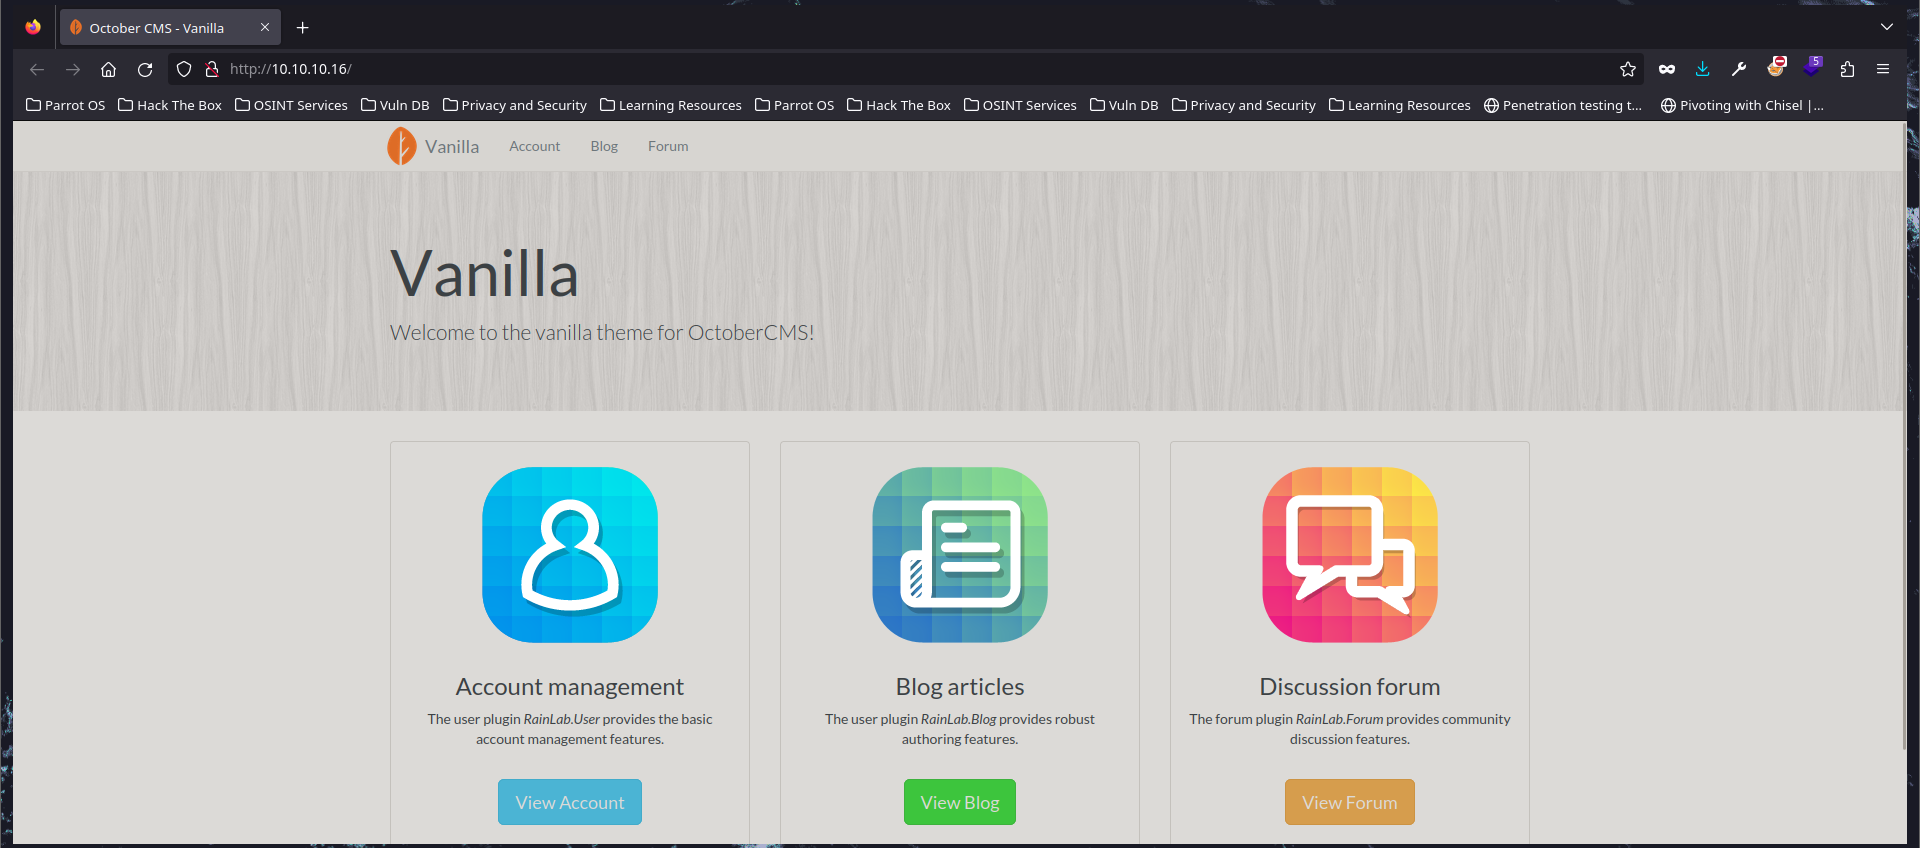Click the insecure connection padlock icon

pos(212,69)
